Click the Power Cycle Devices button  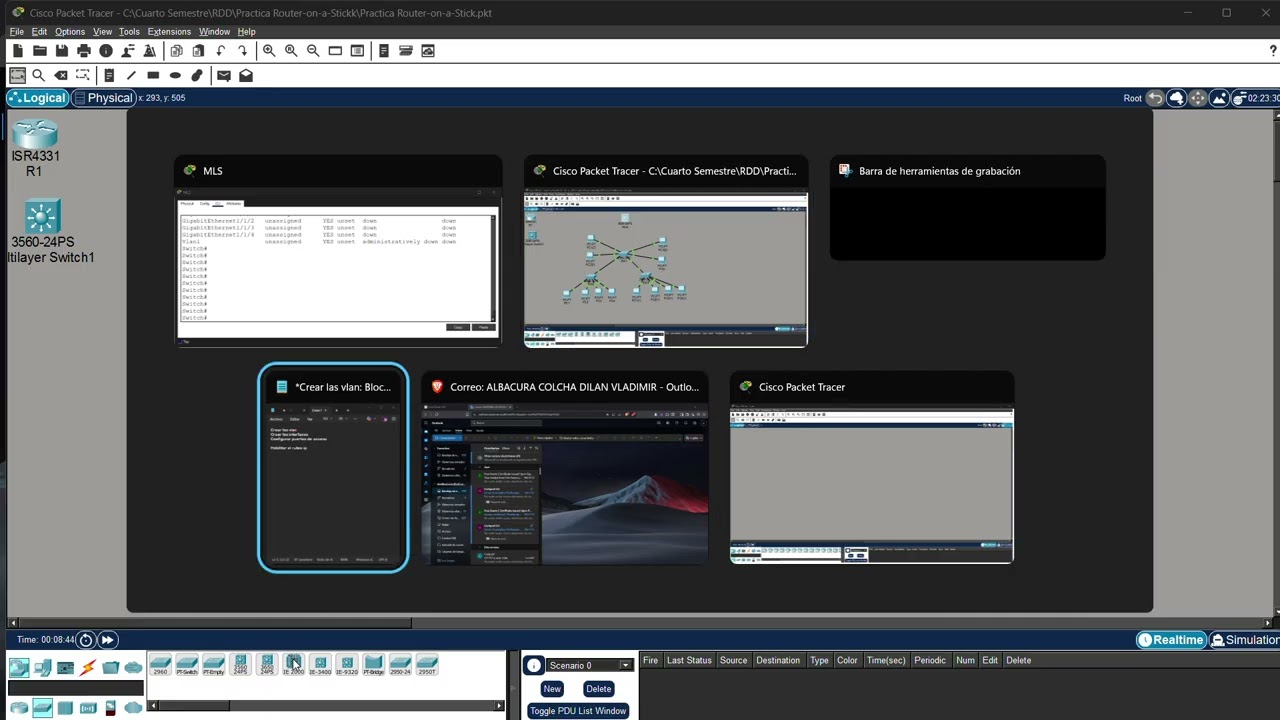point(86,640)
